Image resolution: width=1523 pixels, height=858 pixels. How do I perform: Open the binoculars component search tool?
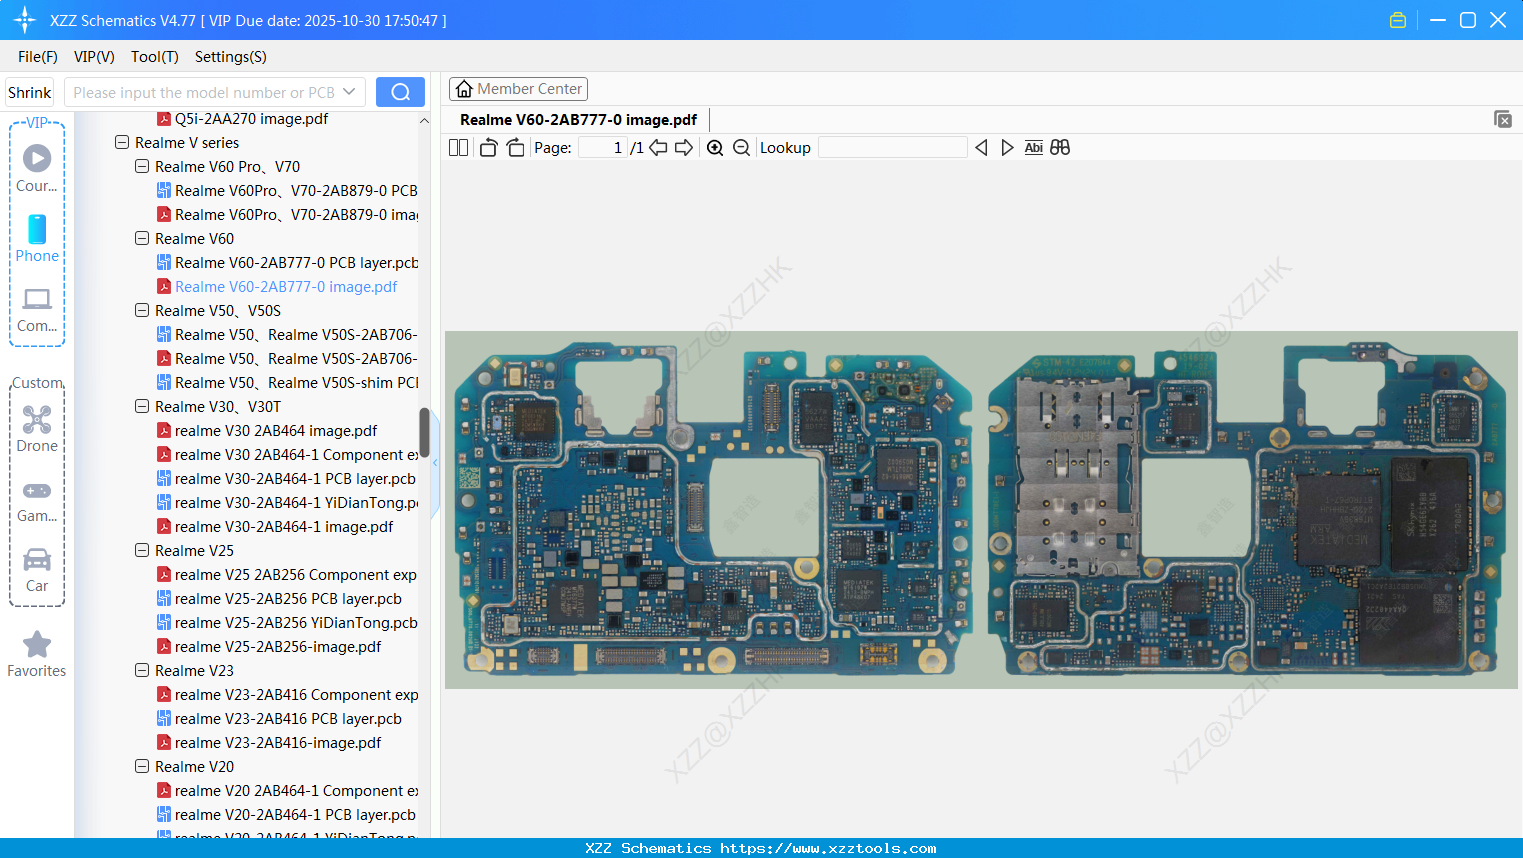coord(1060,147)
